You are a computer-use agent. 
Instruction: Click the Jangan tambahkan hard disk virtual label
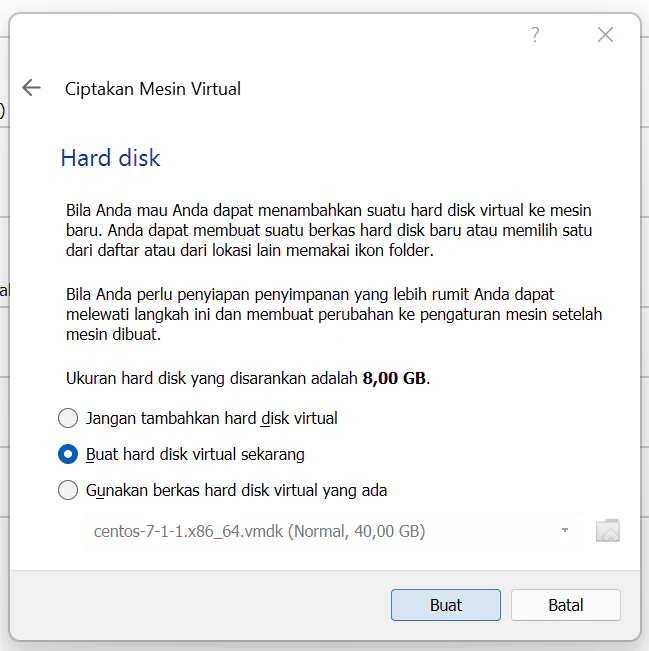pyautogui.click(x=212, y=418)
